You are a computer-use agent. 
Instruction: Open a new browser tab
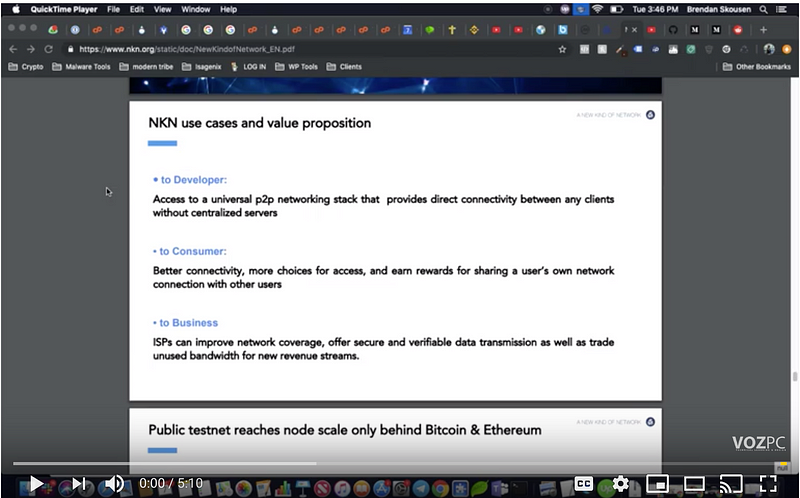point(763,30)
